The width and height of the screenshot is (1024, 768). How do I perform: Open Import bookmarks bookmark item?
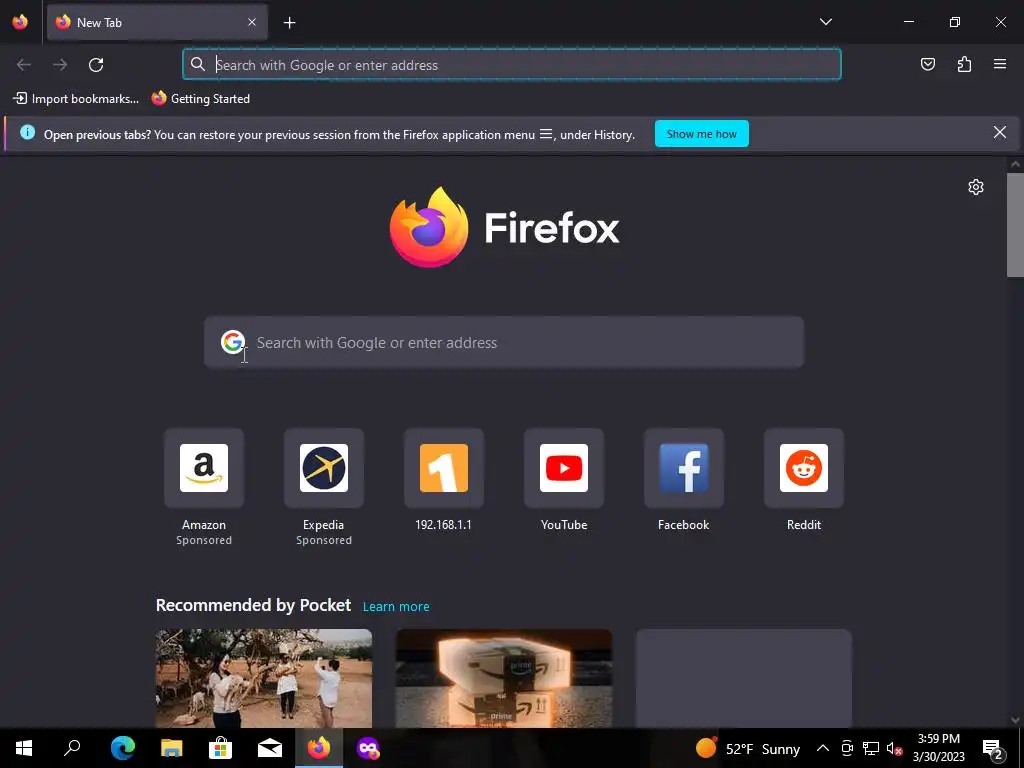(x=76, y=99)
